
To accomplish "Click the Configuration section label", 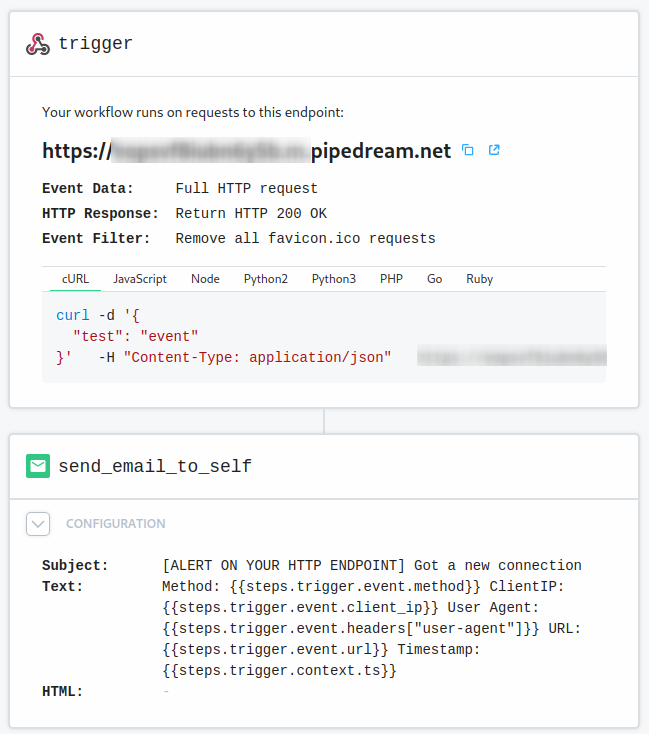I will click(x=115, y=523).
